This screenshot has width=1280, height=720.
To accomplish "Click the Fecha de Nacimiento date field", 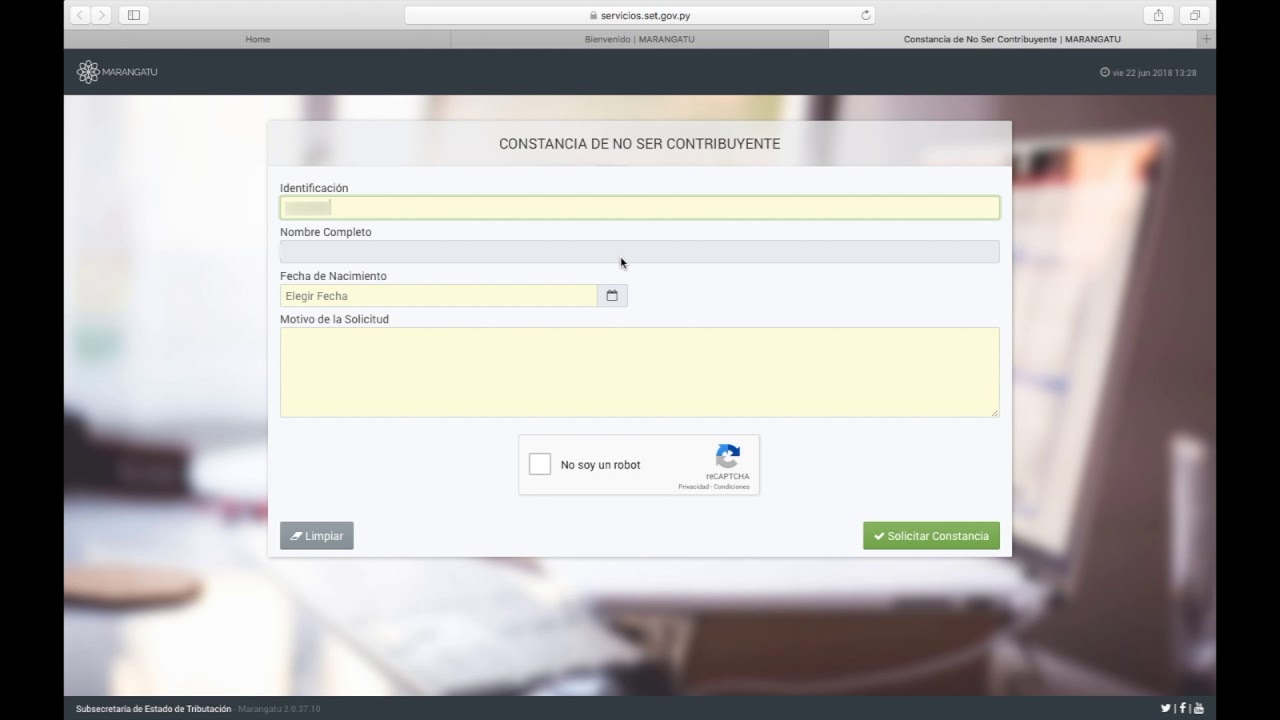I will point(438,296).
